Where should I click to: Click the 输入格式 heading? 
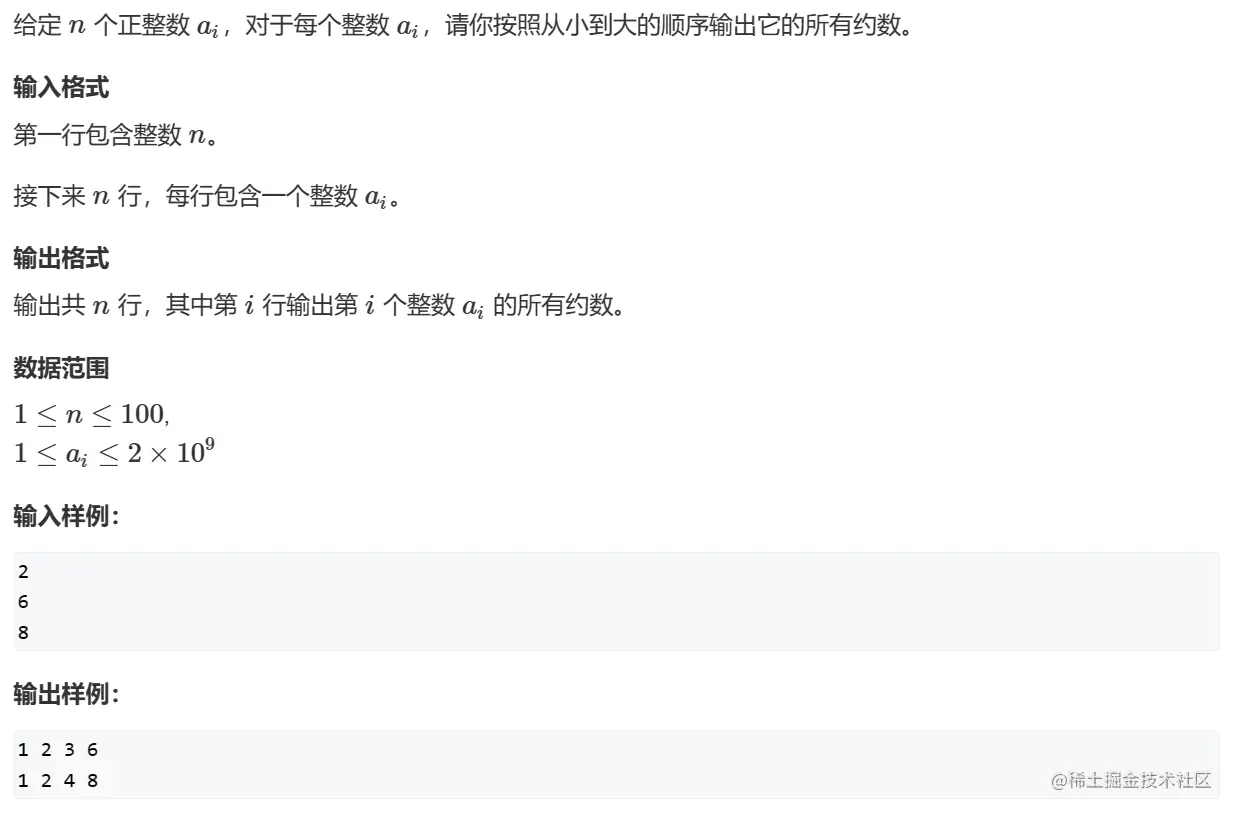pos(61,88)
